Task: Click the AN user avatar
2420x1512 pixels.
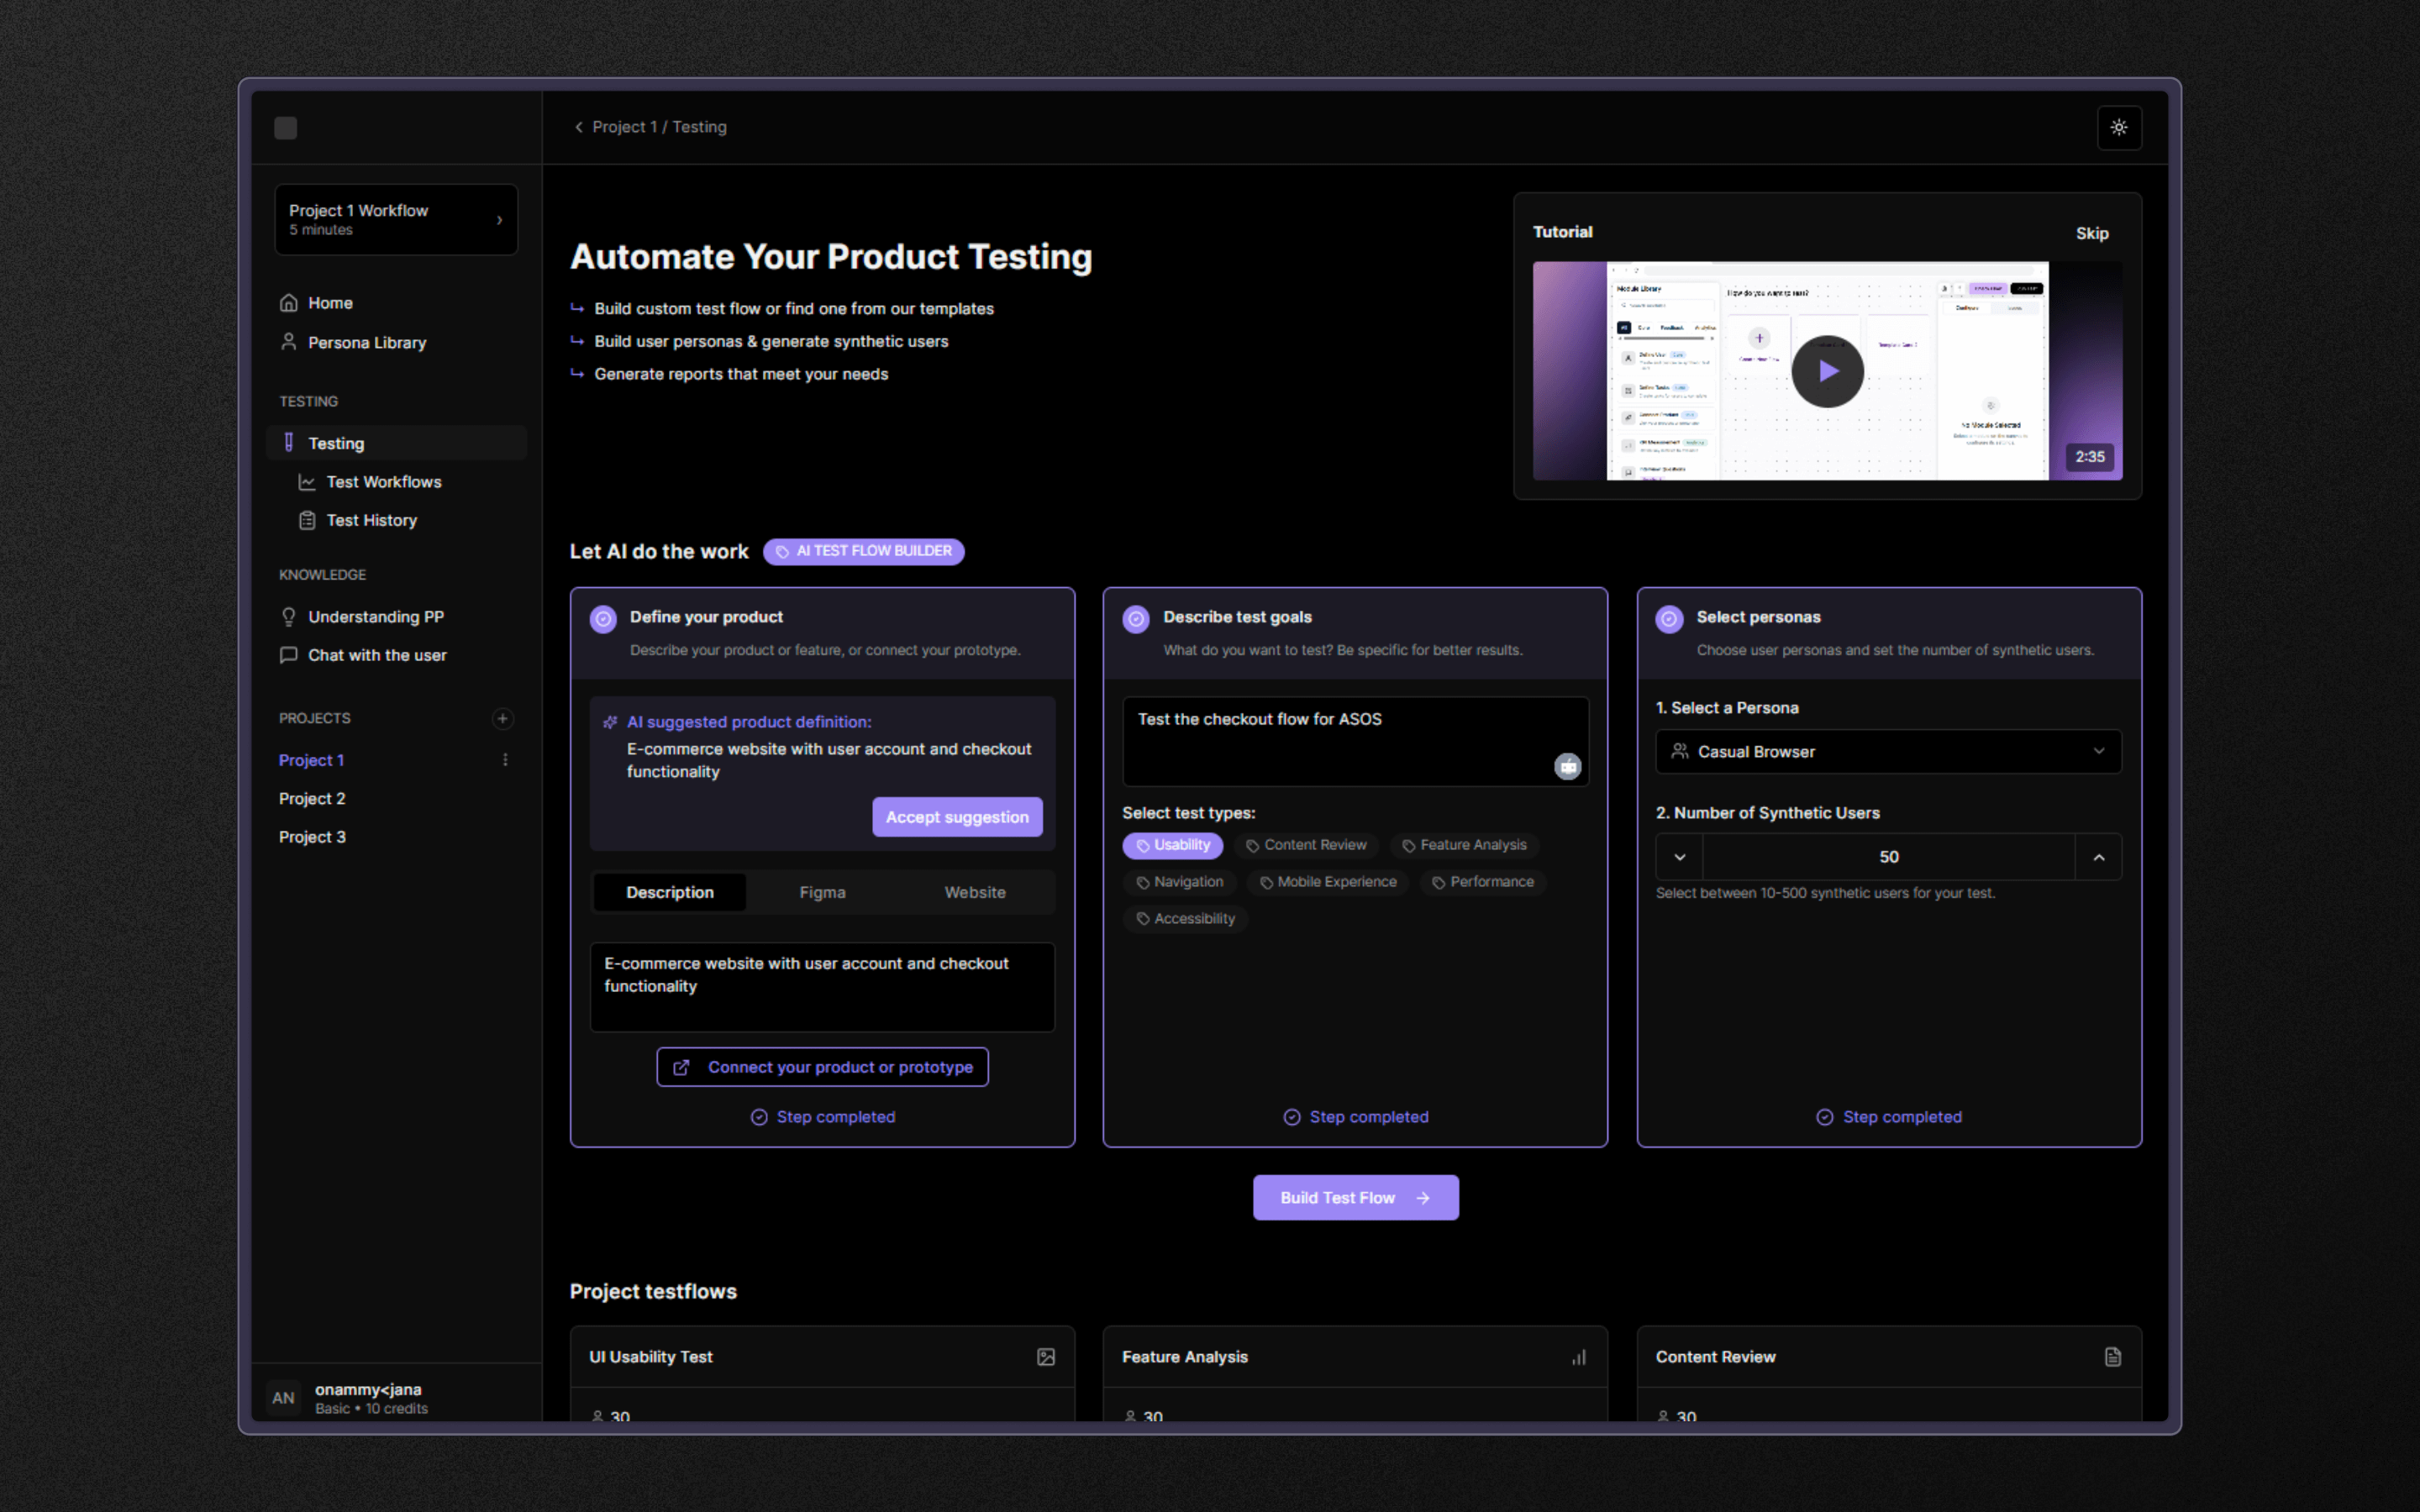Action: (284, 1398)
